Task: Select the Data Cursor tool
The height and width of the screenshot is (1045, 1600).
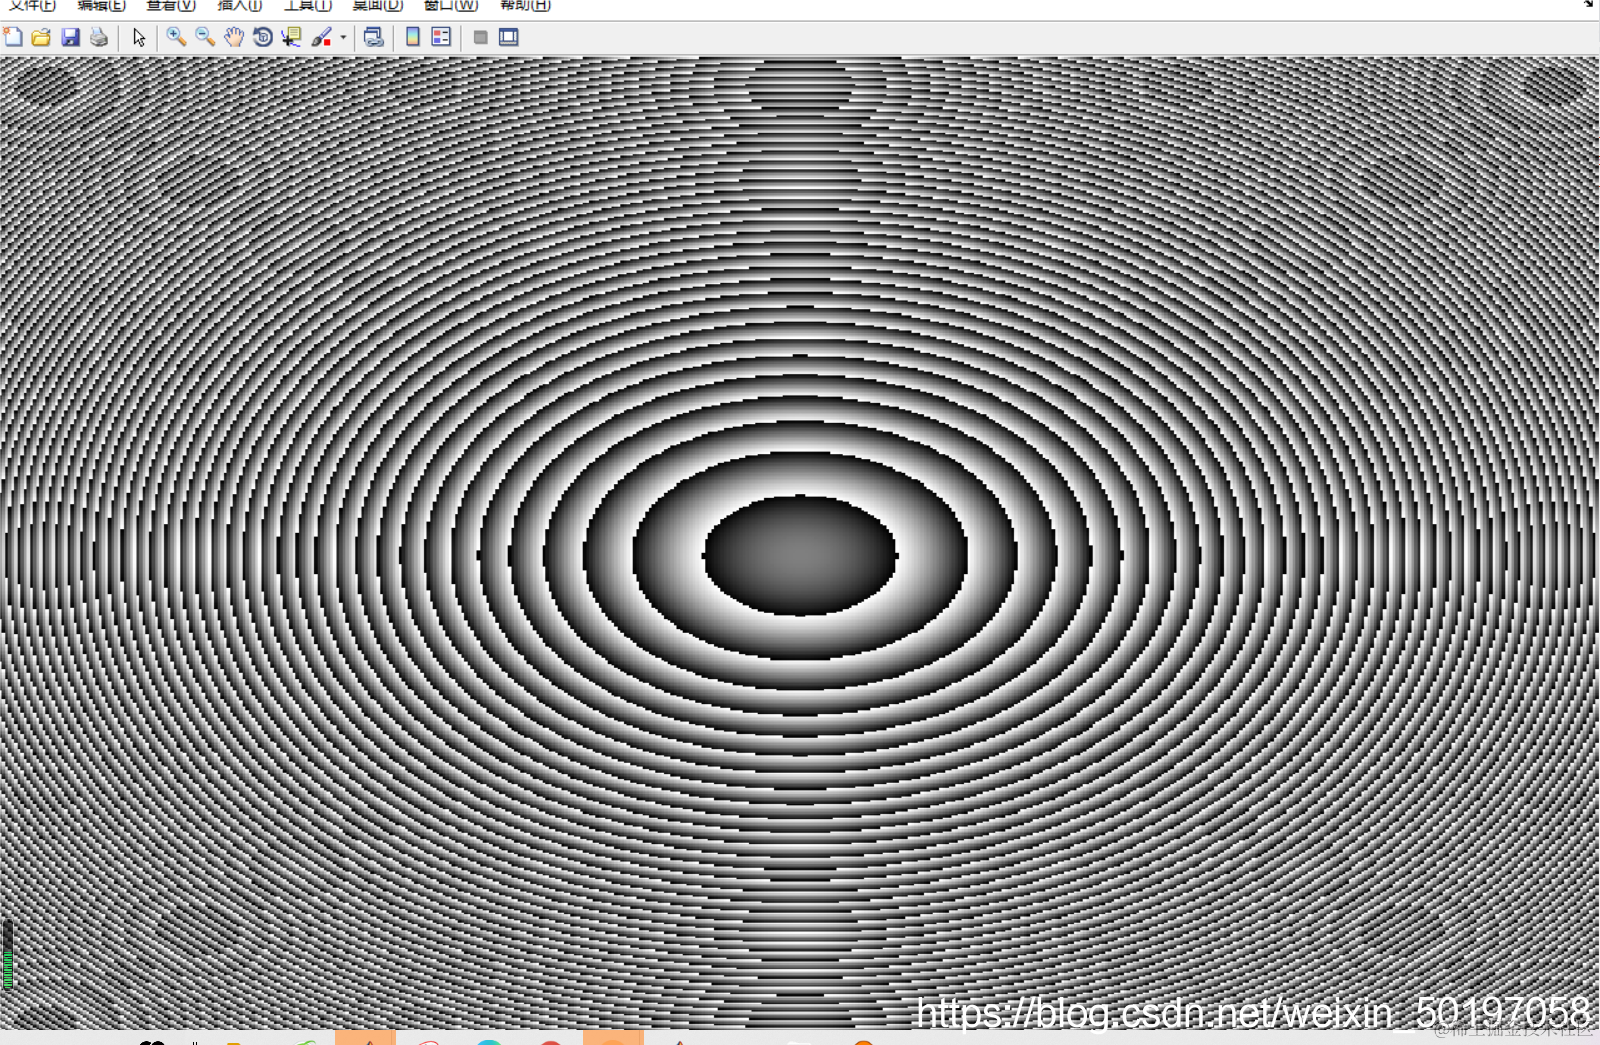Action: coord(291,37)
